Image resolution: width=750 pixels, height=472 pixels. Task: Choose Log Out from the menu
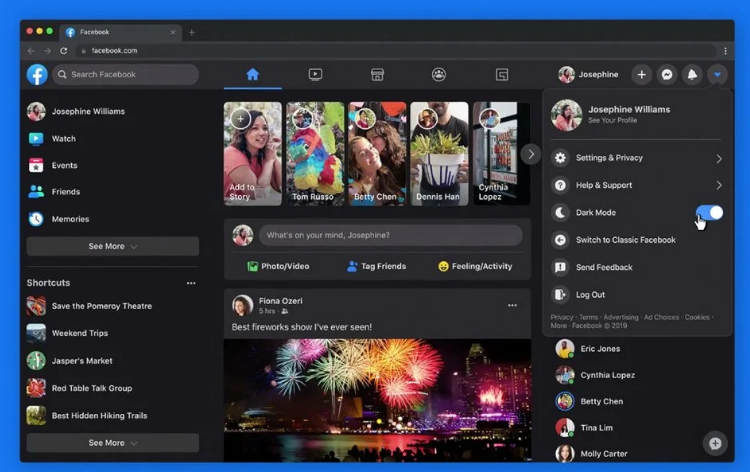point(590,295)
